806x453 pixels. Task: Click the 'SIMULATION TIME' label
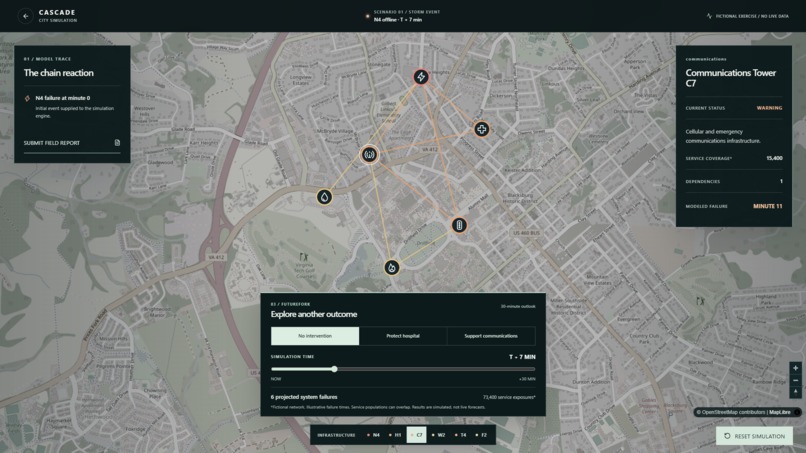tap(292, 356)
